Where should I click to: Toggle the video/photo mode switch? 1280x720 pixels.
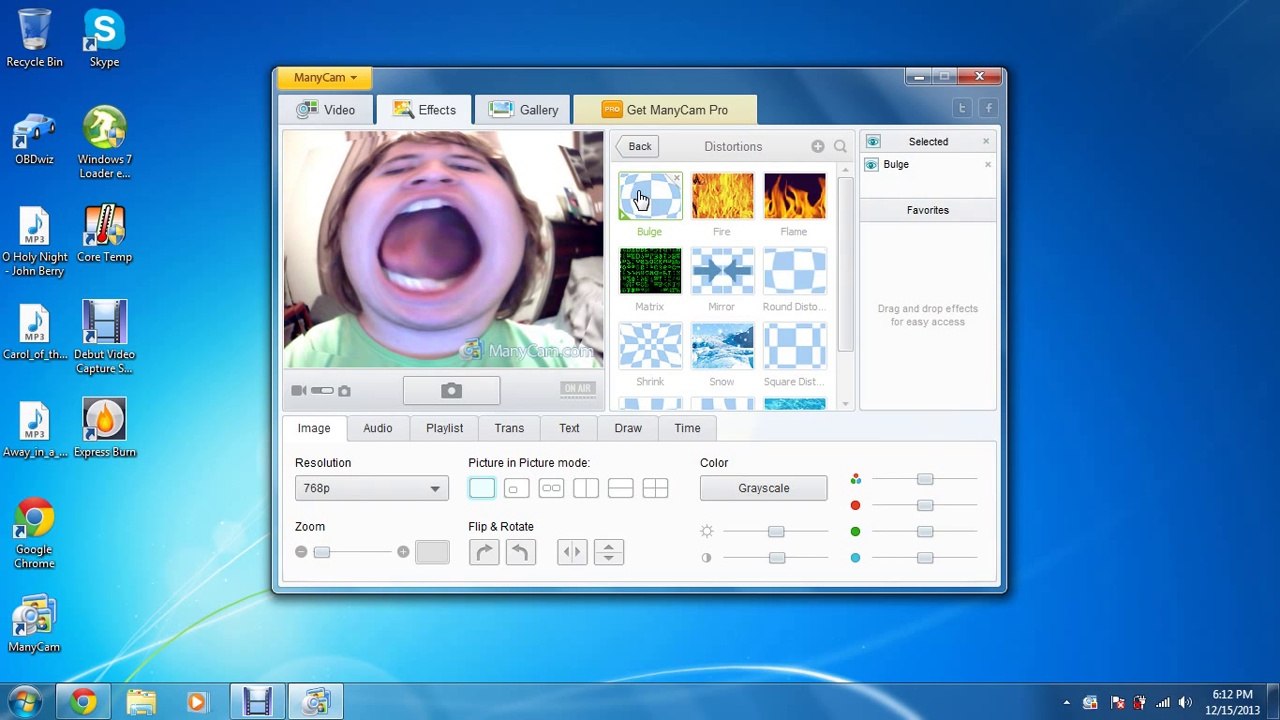[x=322, y=391]
